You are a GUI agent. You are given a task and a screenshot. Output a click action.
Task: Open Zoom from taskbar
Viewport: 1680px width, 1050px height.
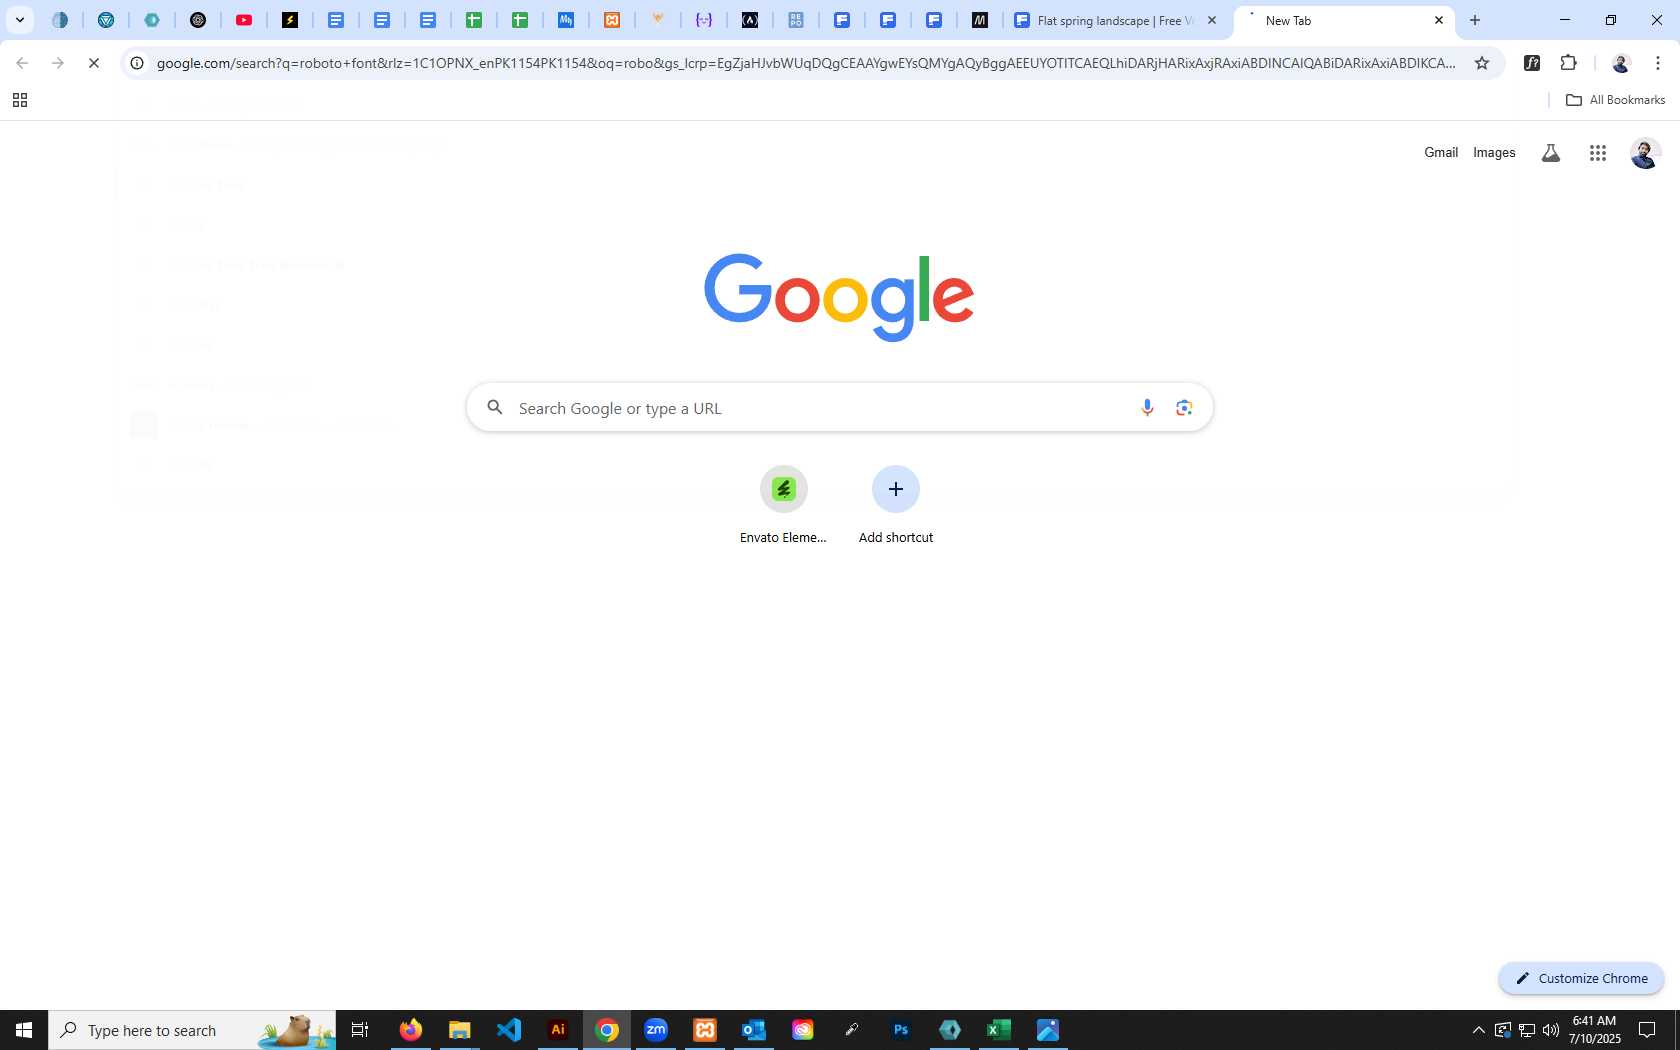656,1030
